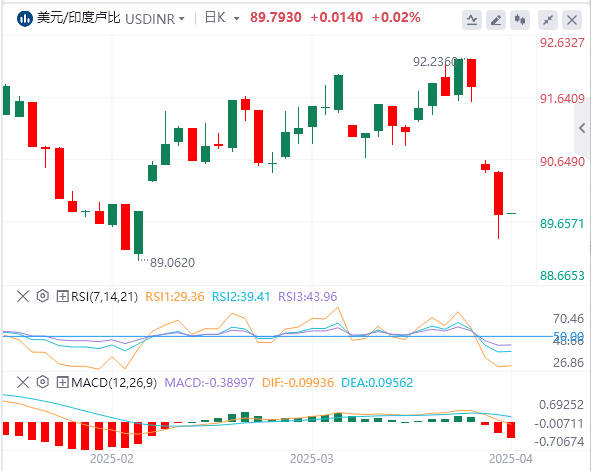The image size is (591, 471).
Task: Click the DEA:0.09562 readout
Action: click(x=377, y=383)
